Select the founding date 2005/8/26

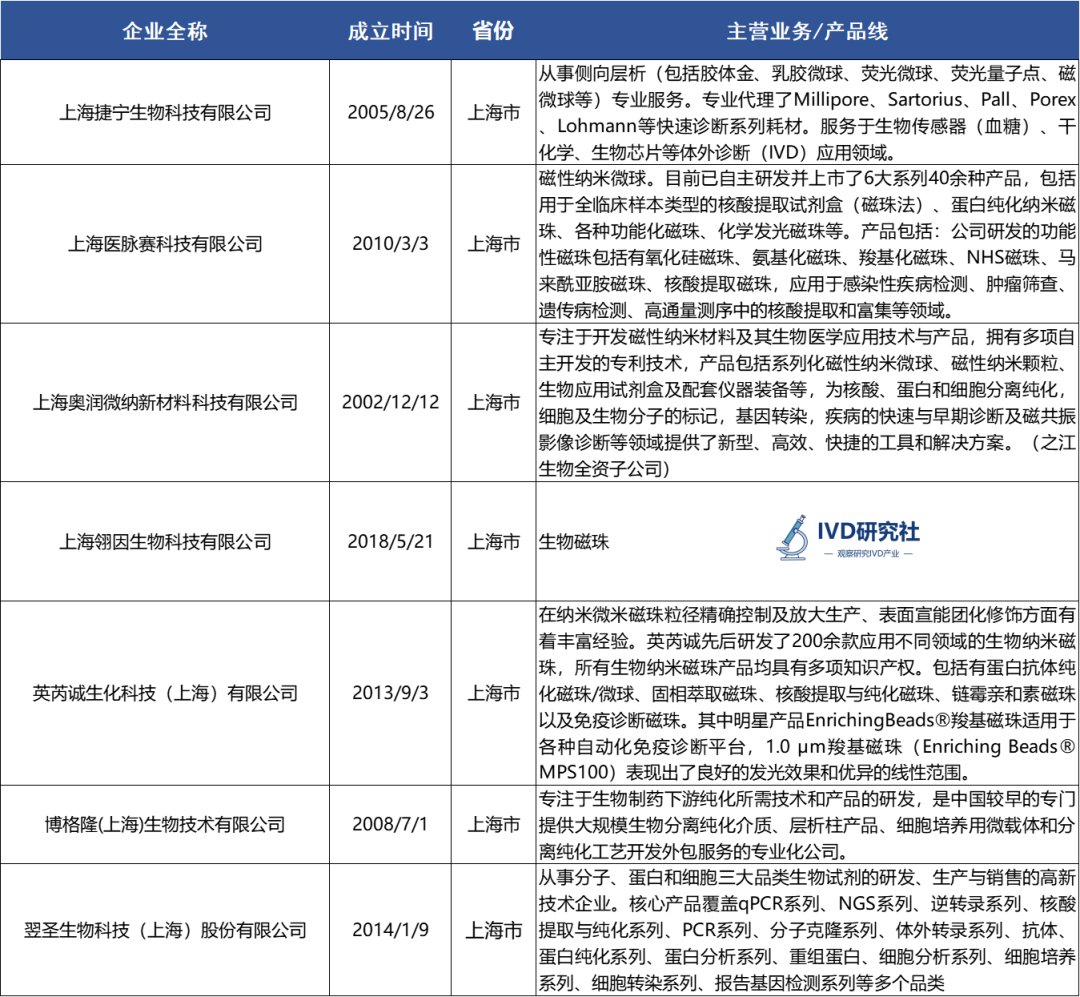pyautogui.click(x=391, y=112)
